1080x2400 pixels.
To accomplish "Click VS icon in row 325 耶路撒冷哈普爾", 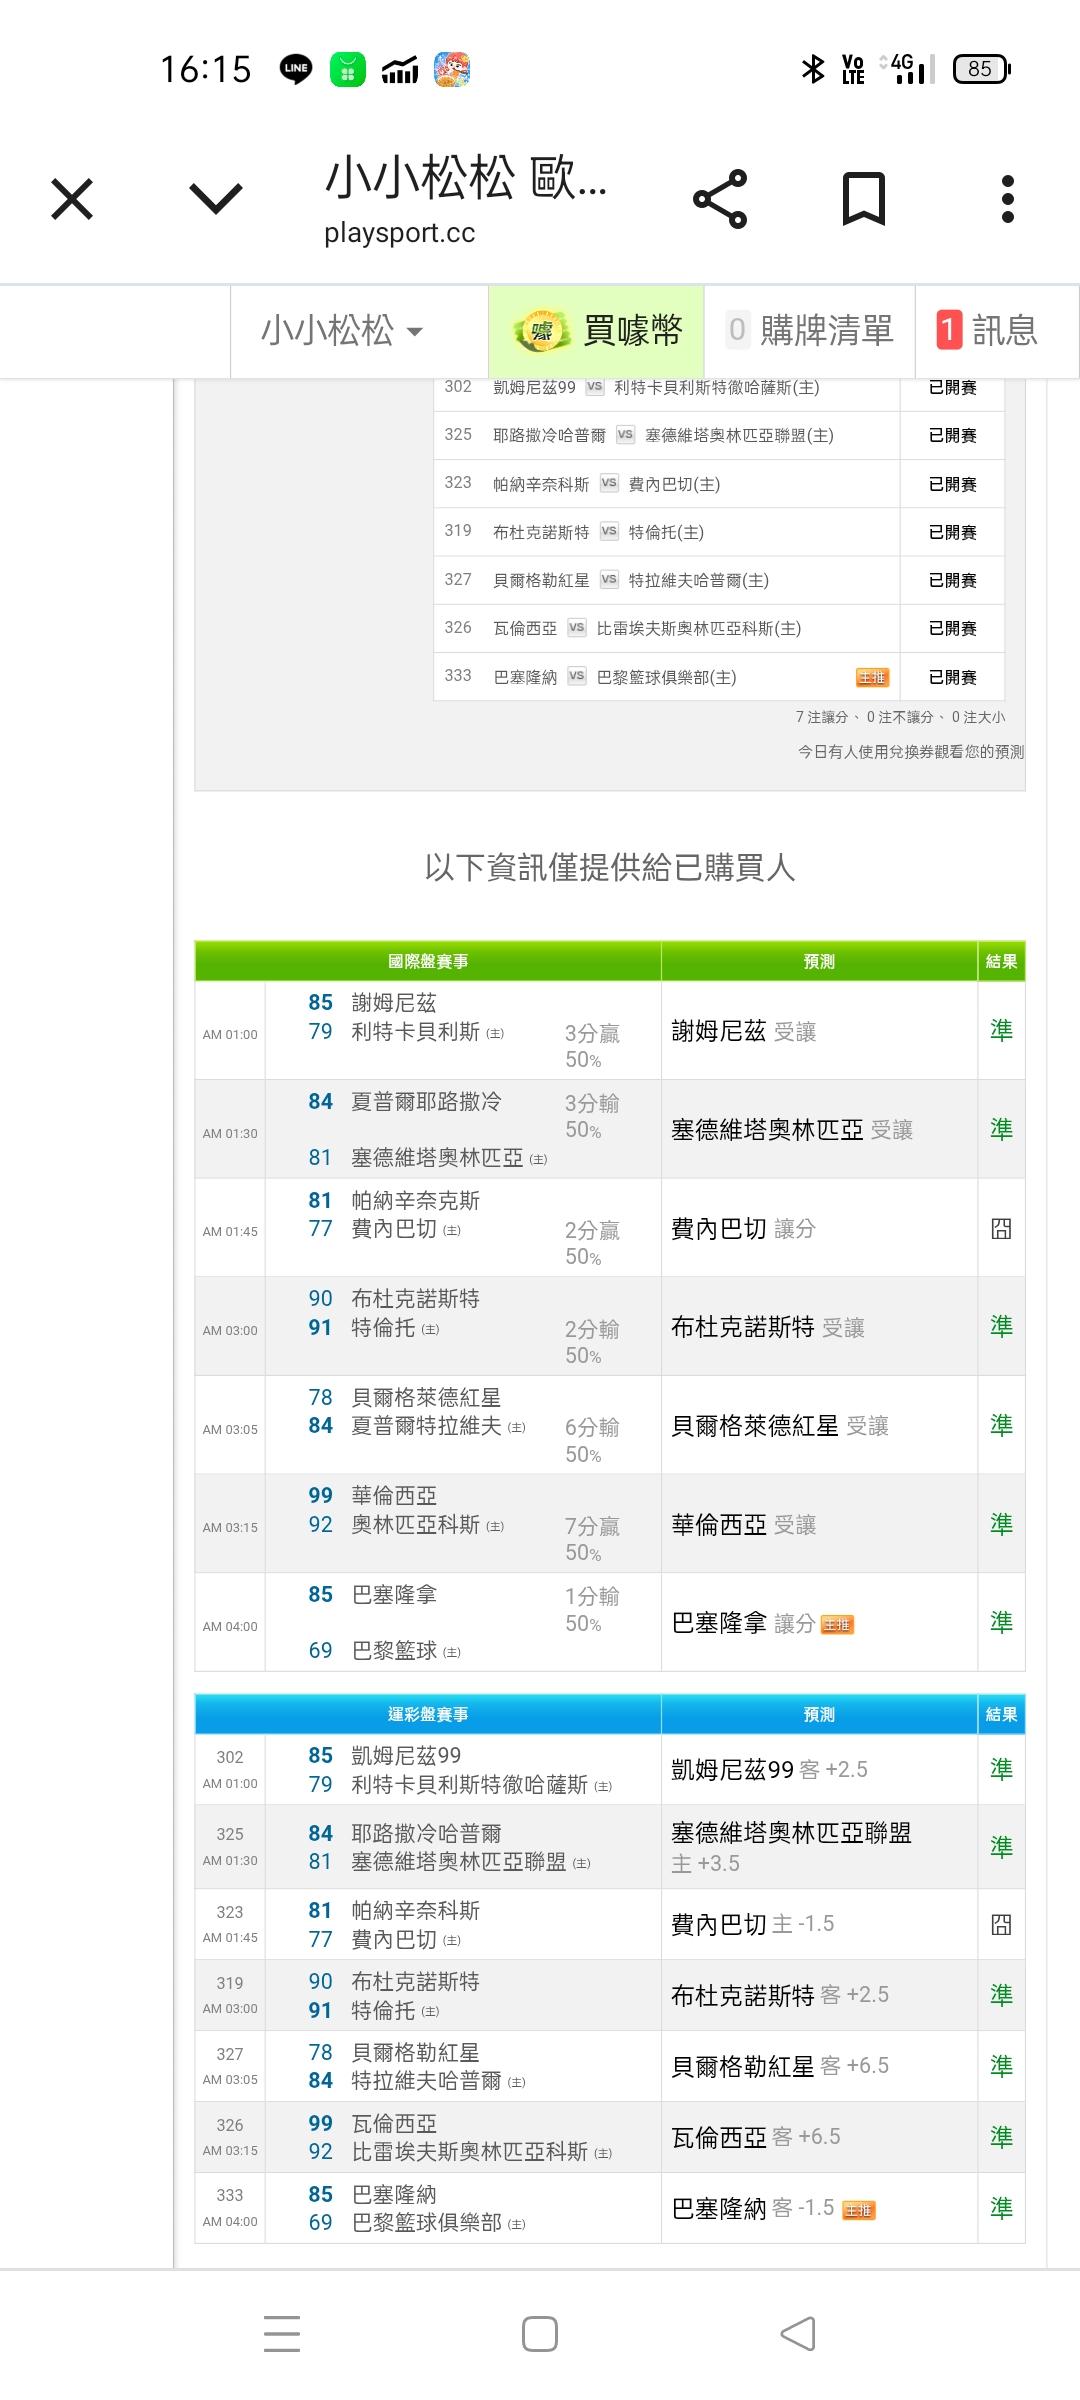I will tap(625, 434).
